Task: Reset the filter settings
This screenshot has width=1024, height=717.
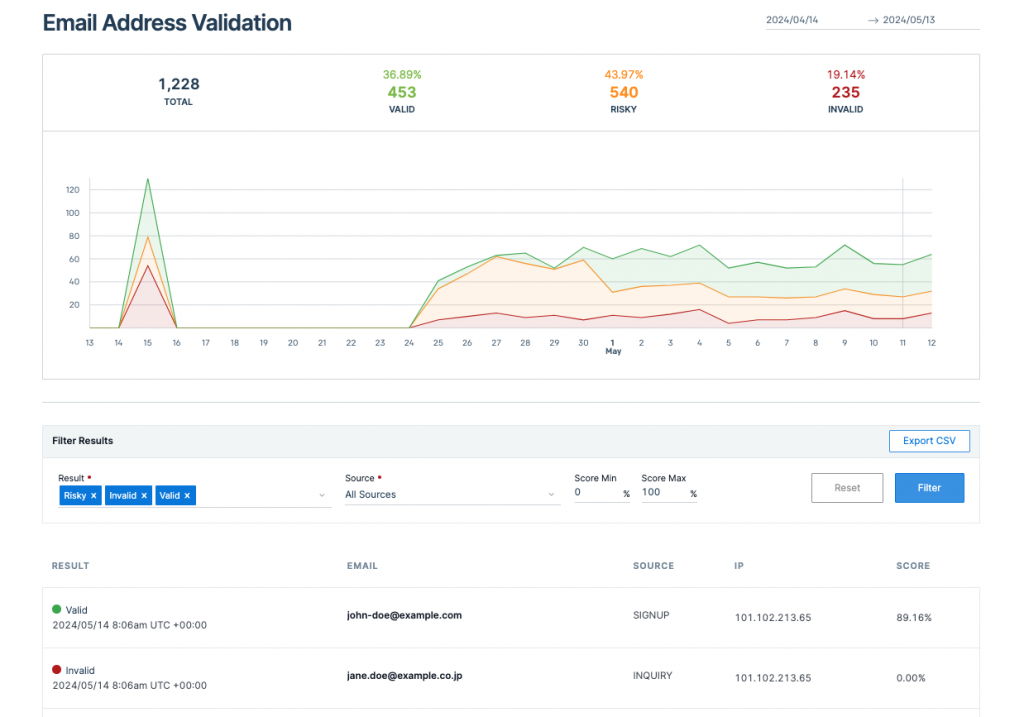Action: 846,488
